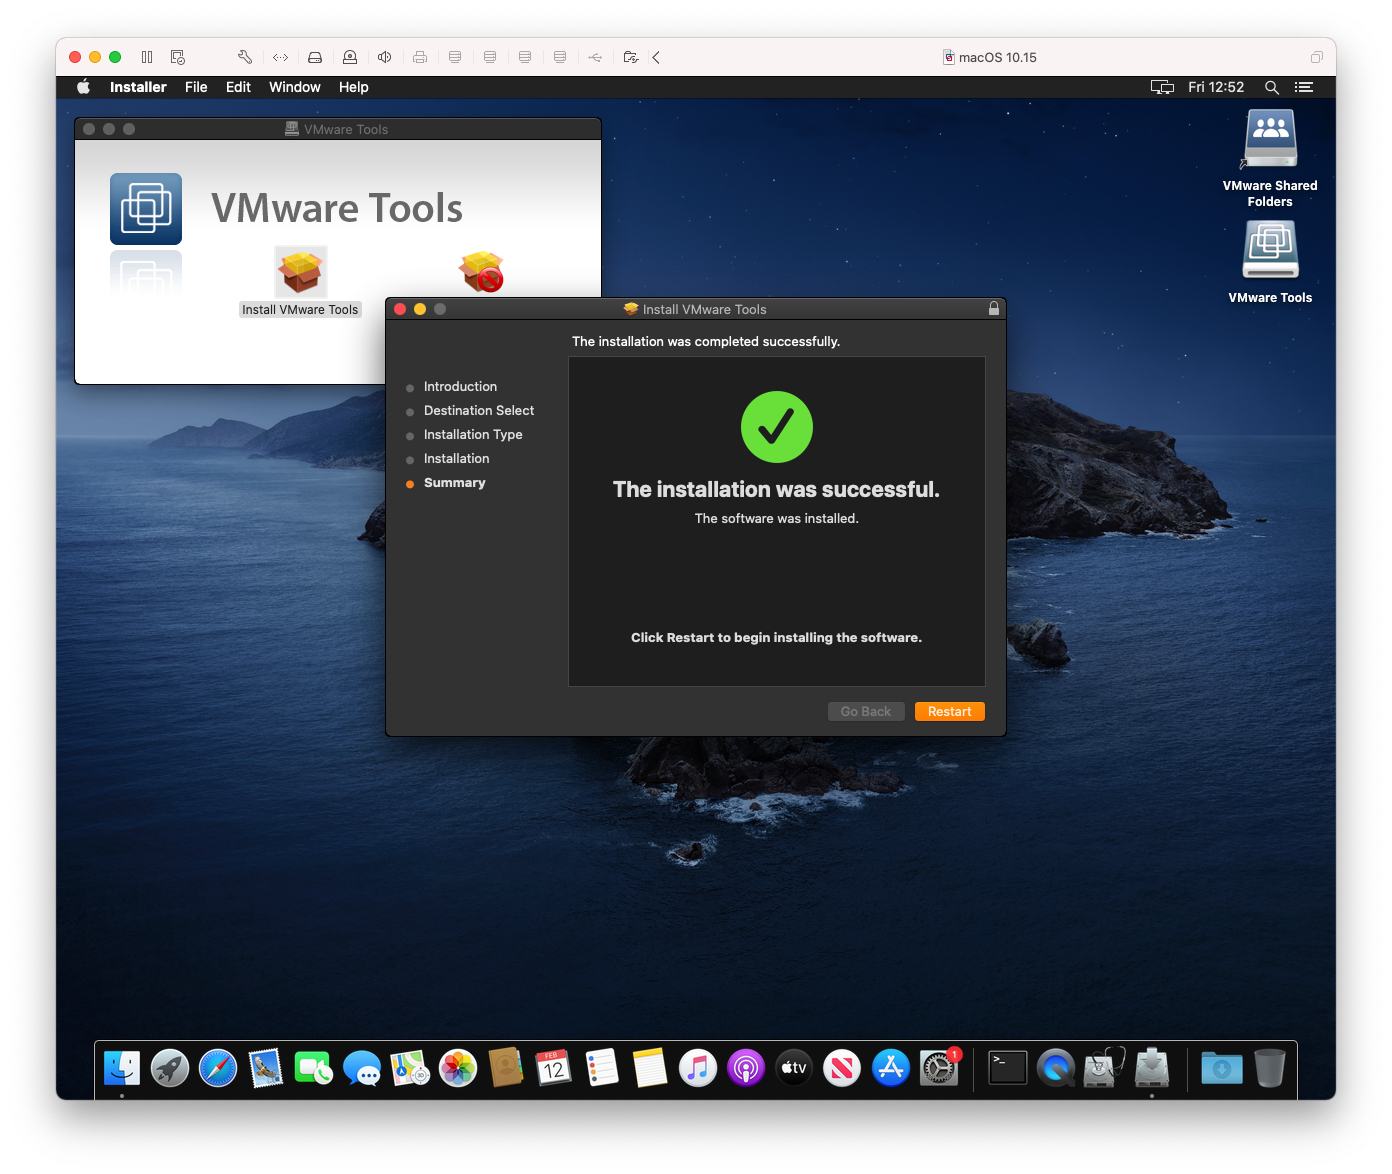The width and height of the screenshot is (1392, 1174).
Task: Click the sound output toolbar icon
Action: [385, 57]
